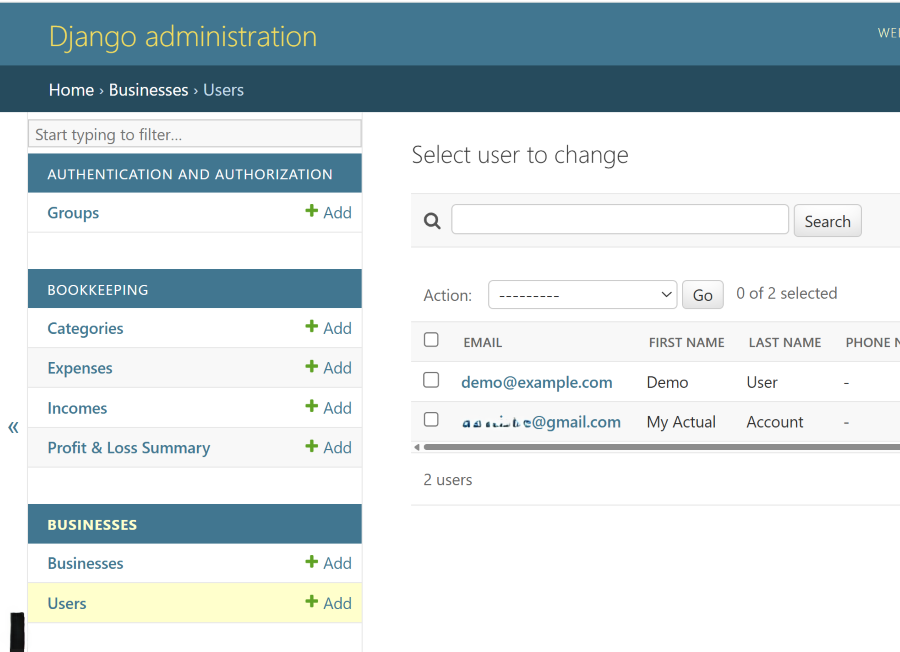900x652 pixels.
Task: Click the magnifying glass search icon
Action: [432, 221]
